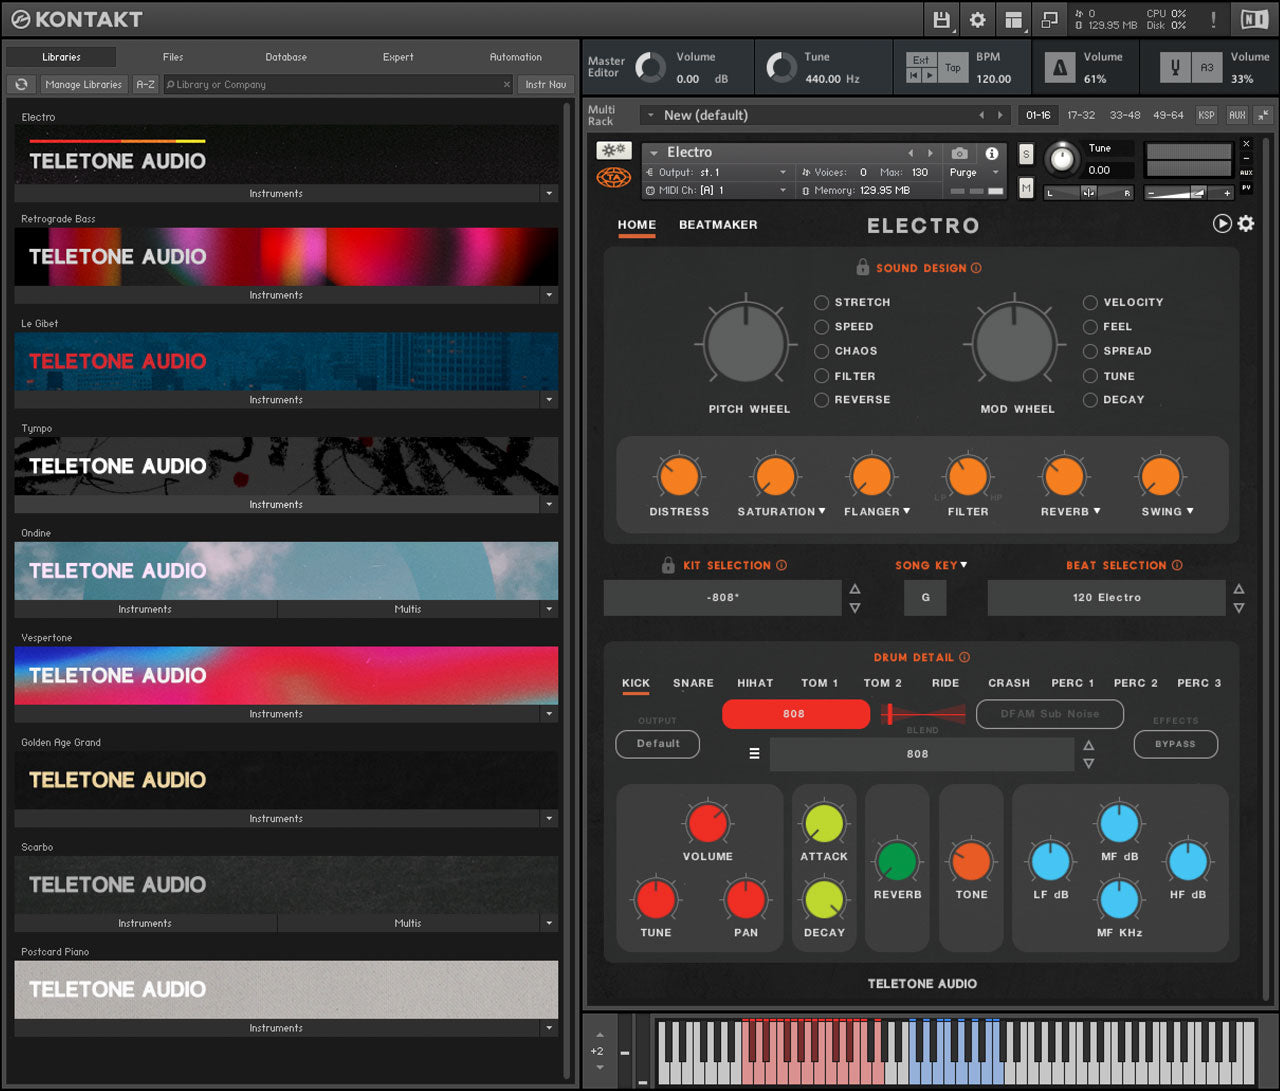Select the SNARE drum detail tab

[x=693, y=683]
